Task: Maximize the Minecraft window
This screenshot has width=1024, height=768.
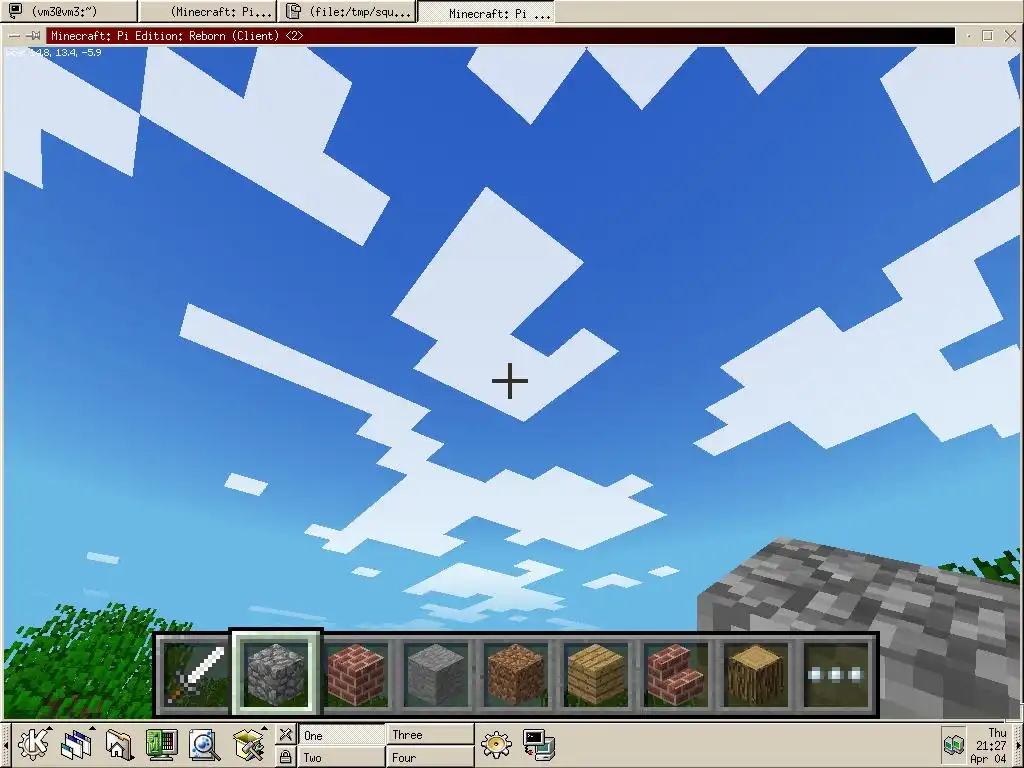Action: pyautogui.click(x=987, y=36)
